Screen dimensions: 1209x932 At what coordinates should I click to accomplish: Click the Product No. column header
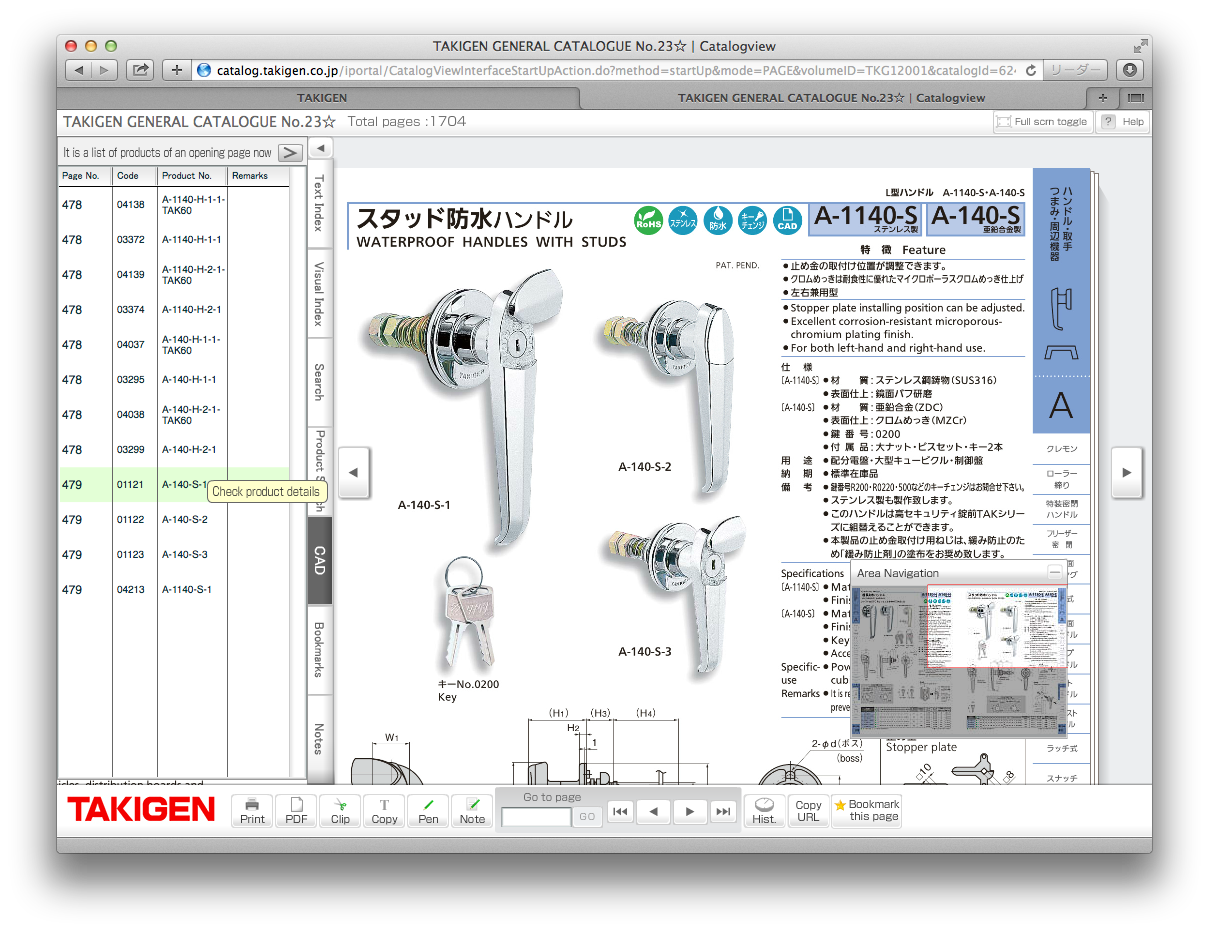tap(192, 176)
